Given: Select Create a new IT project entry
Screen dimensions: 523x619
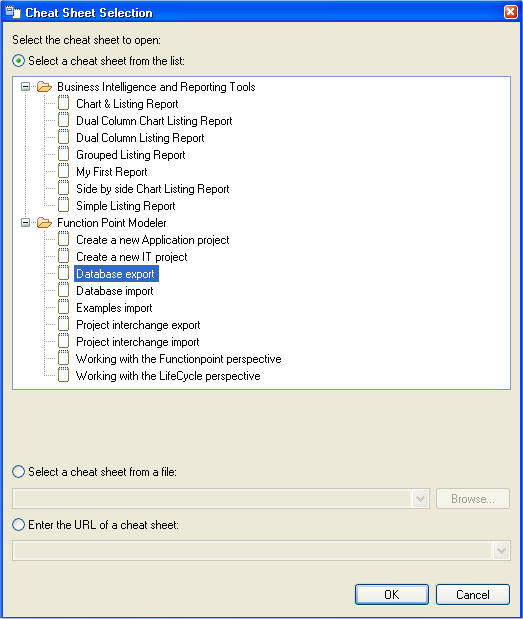Looking at the screenshot, I should (131, 257).
